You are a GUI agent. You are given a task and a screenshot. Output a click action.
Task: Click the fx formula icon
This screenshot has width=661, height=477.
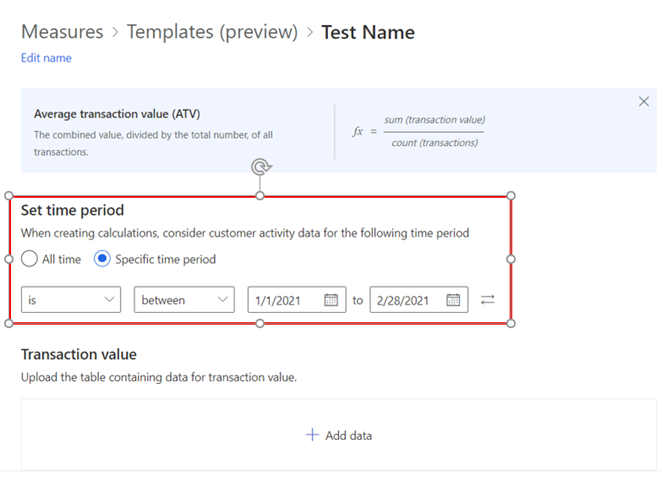point(359,132)
